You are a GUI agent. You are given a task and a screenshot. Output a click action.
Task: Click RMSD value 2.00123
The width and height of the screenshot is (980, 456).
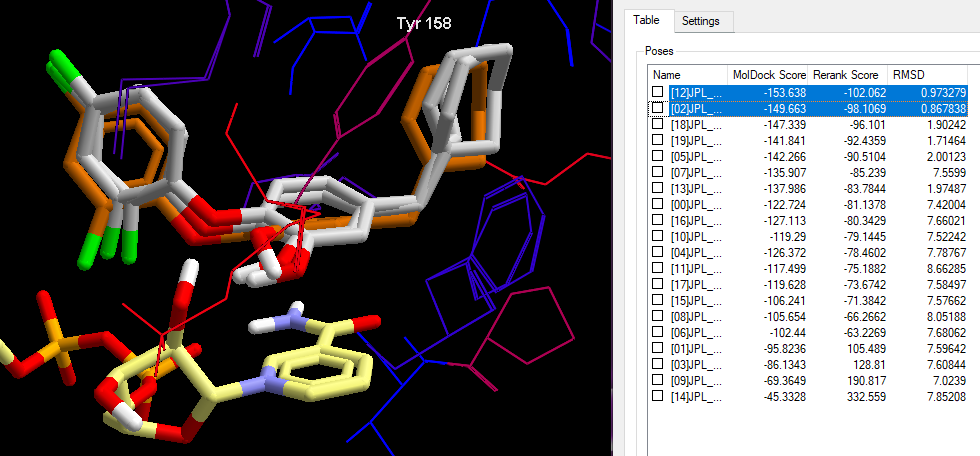point(946,156)
